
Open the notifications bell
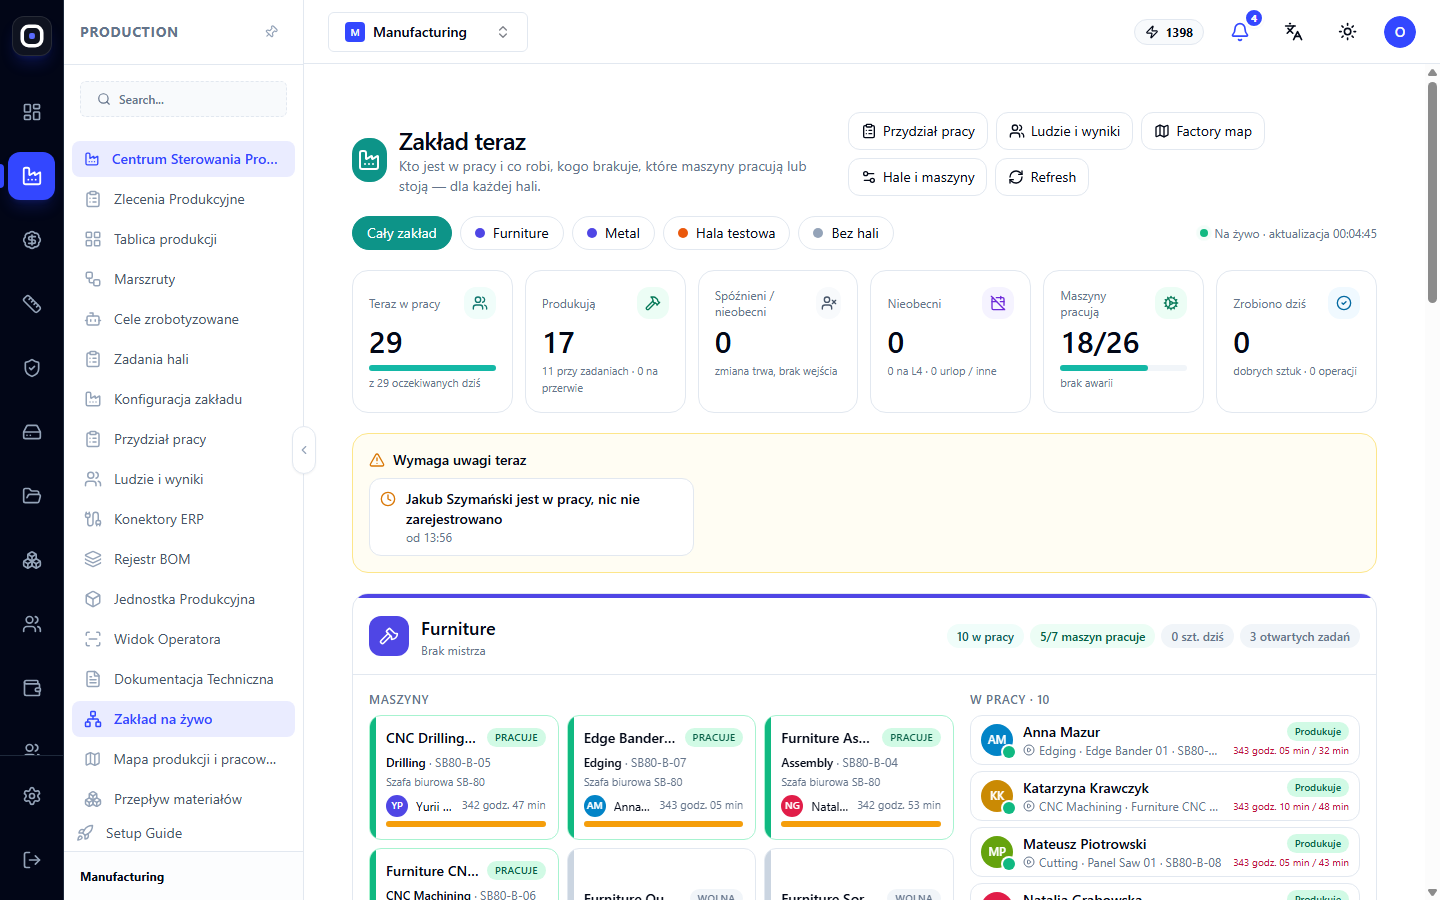[1240, 32]
